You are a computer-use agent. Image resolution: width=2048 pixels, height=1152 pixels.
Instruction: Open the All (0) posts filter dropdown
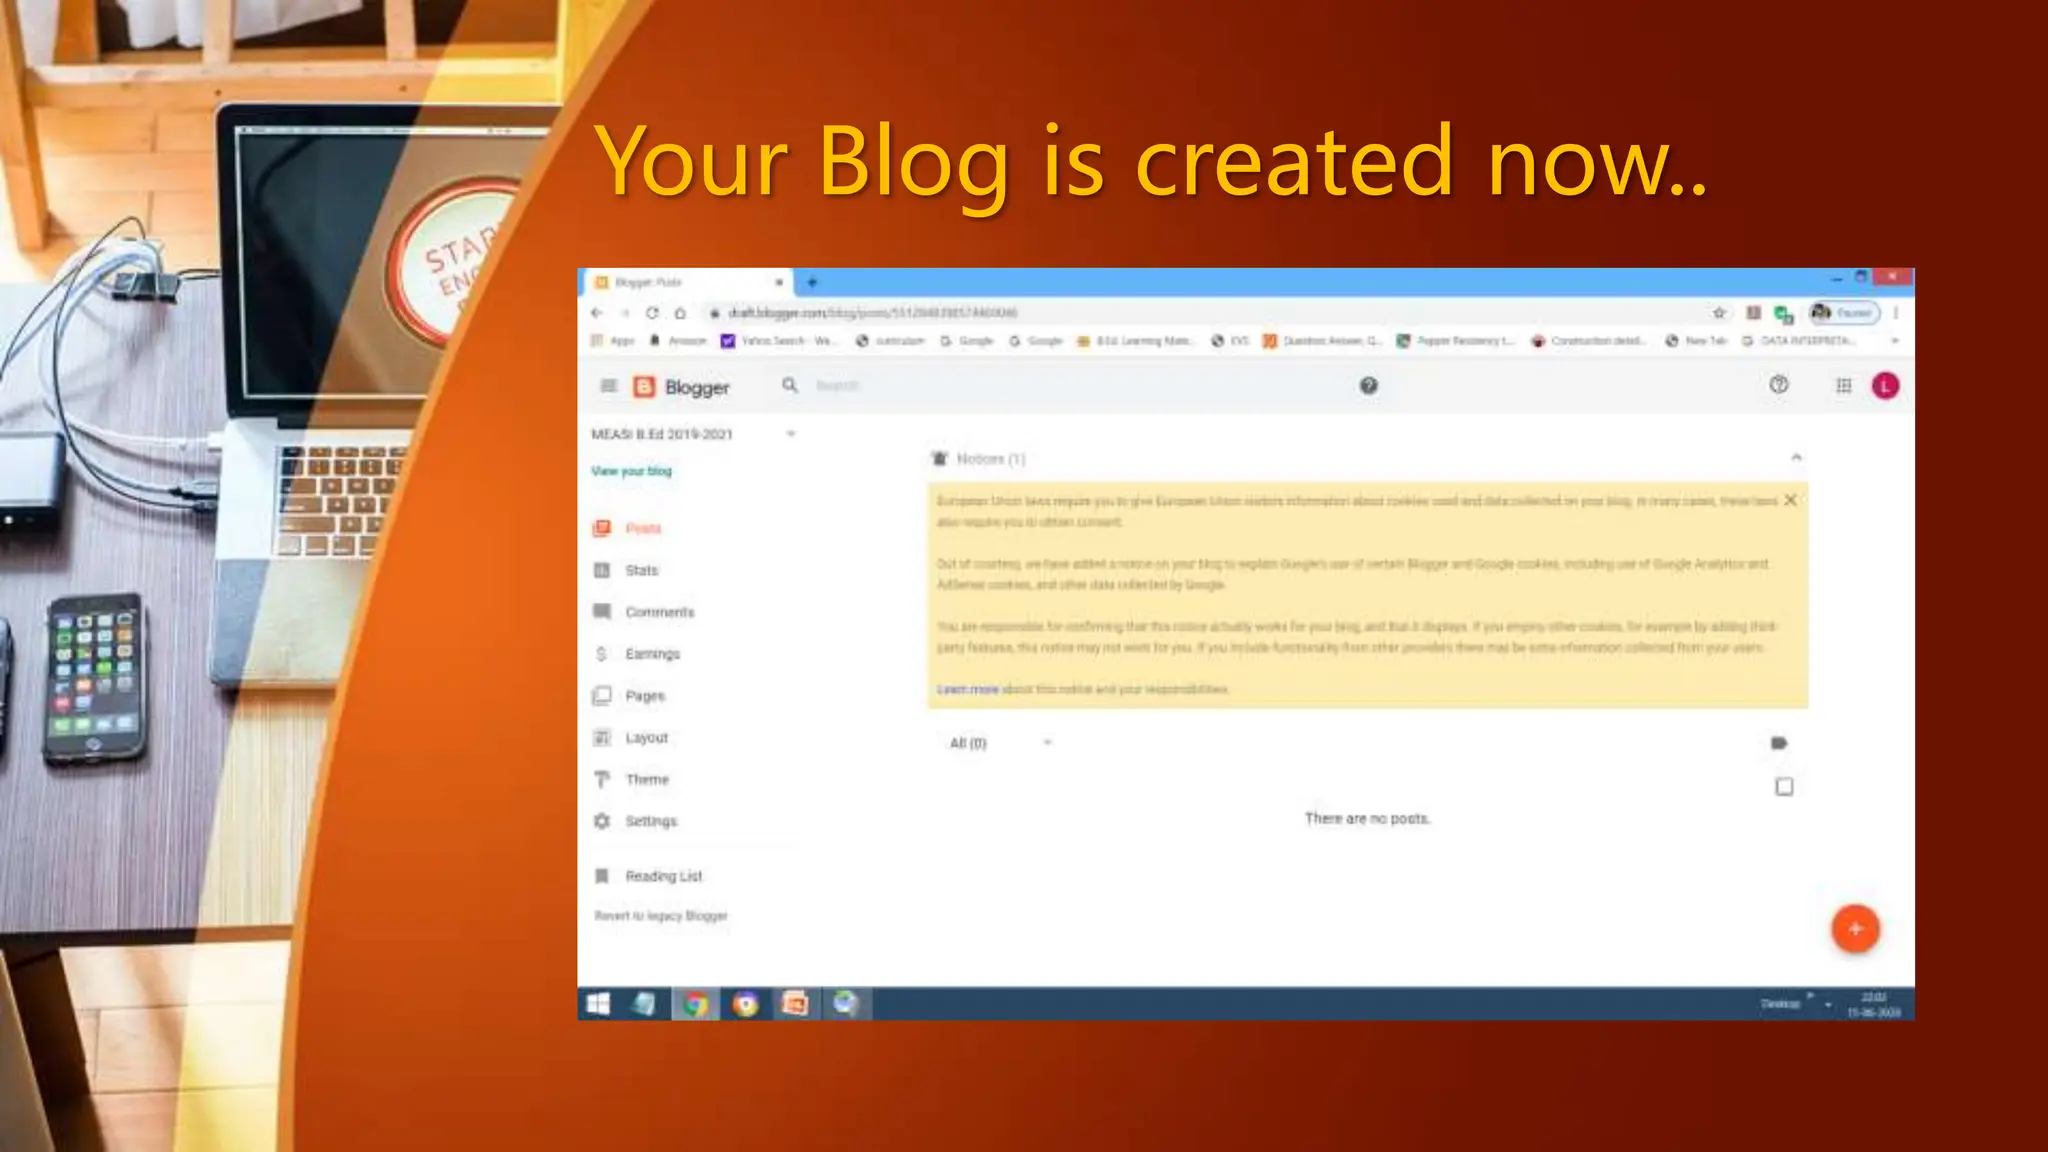[1000, 743]
